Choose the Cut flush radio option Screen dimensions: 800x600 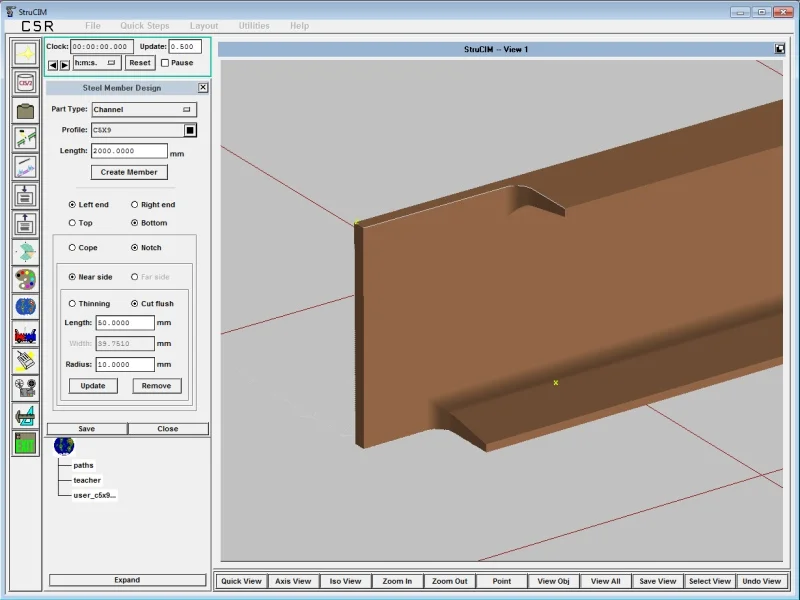pyautogui.click(x=134, y=304)
